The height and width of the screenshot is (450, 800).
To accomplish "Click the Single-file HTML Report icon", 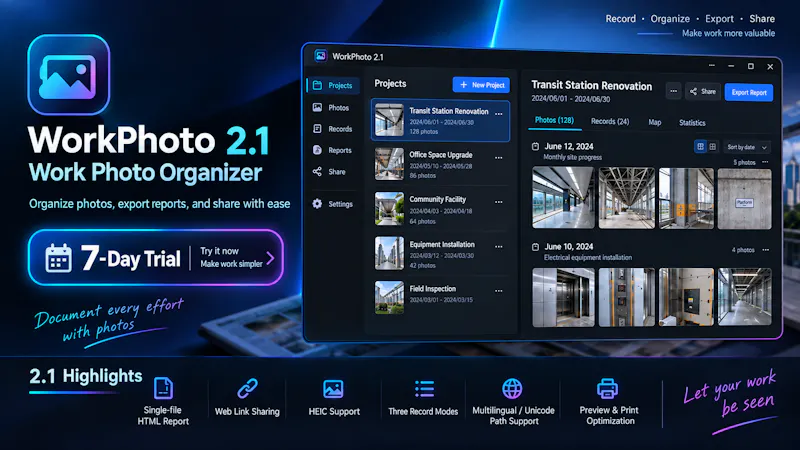I will click(163, 389).
